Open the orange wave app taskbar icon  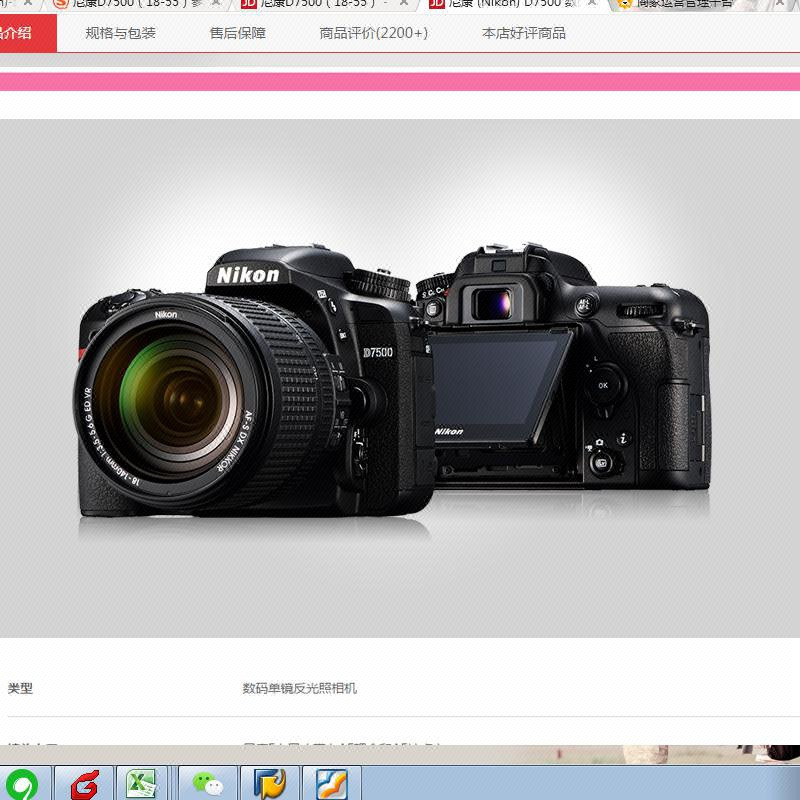[x=332, y=784]
